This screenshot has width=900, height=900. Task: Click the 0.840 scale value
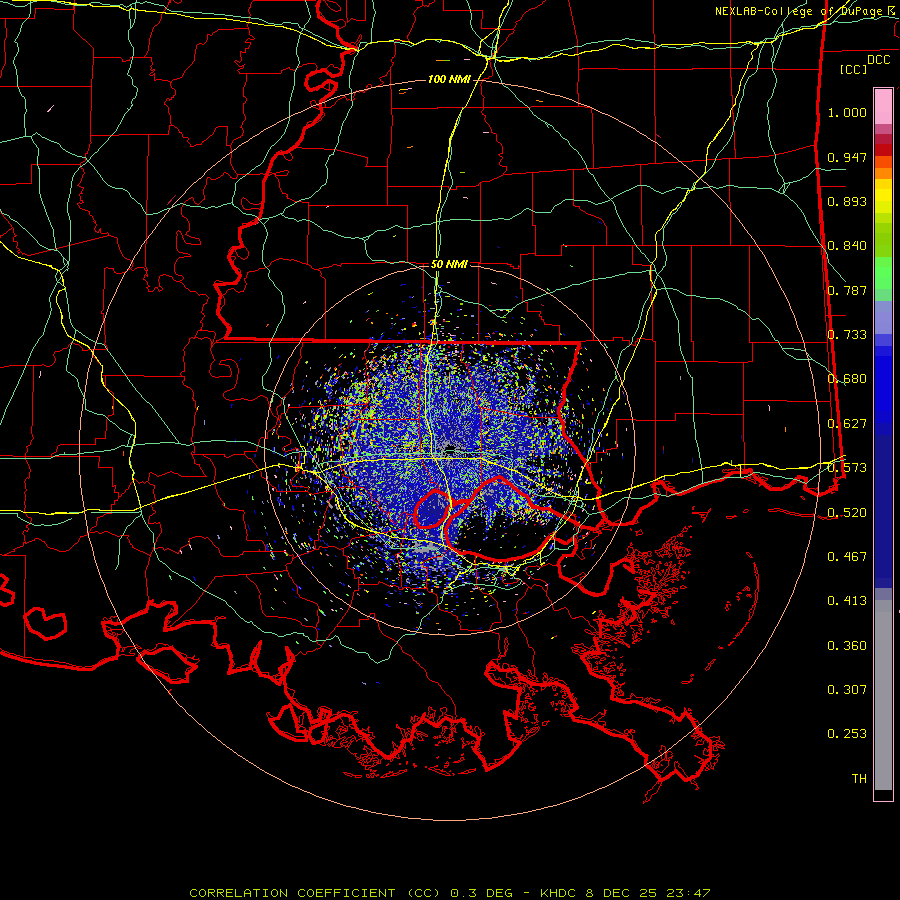[x=847, y=246]
